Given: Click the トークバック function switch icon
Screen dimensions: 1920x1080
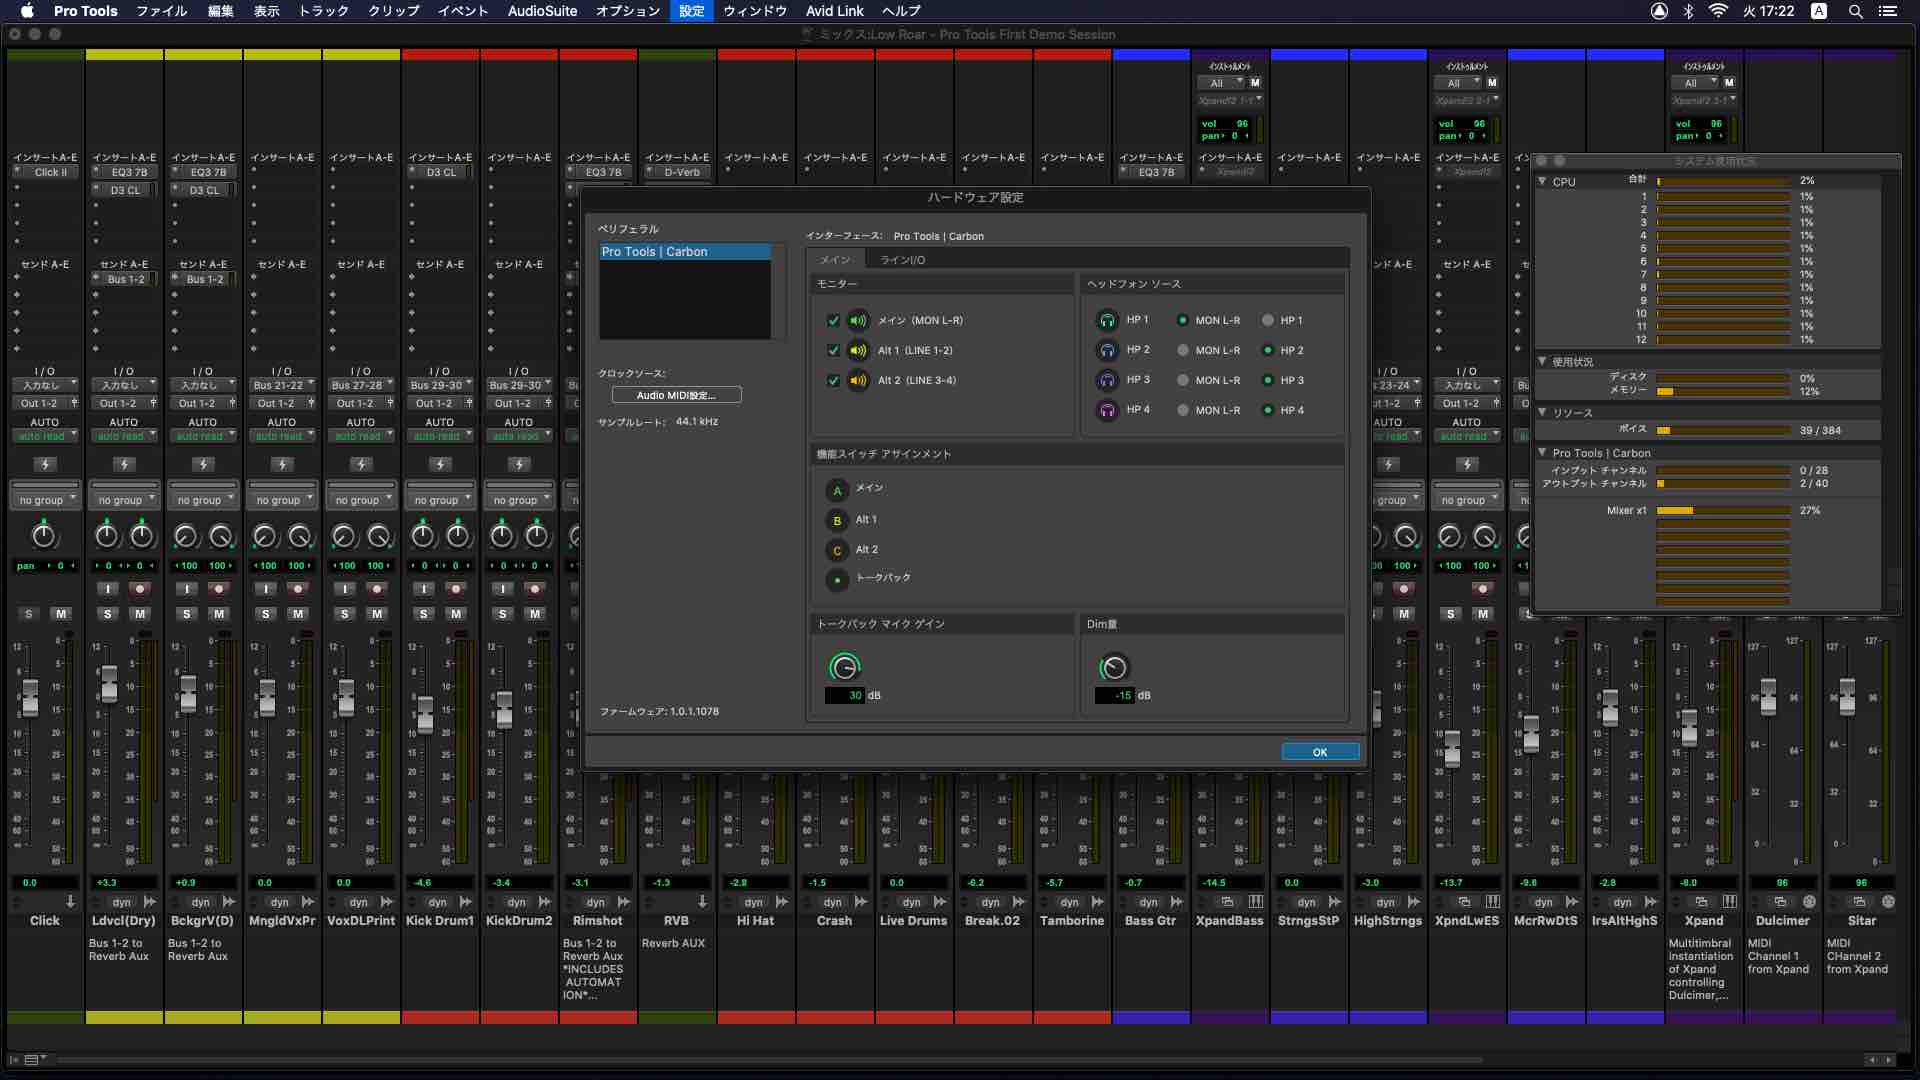Looking at the screenshot, I should pyautogui.click(x=837, y=580).
